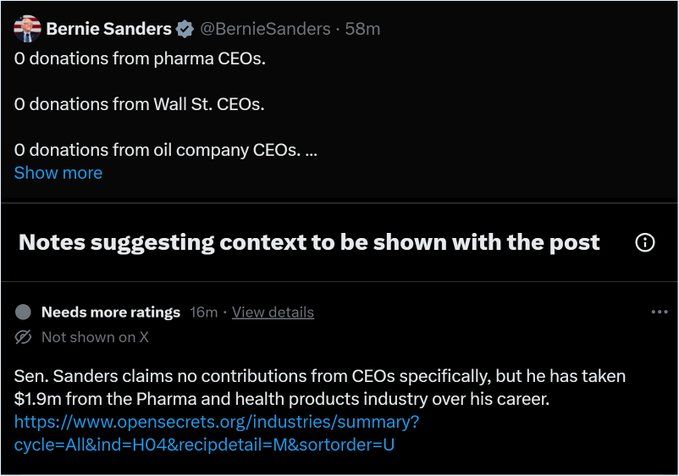
Task: Open the note's three-dot more menu
Action: pos(658,312)
